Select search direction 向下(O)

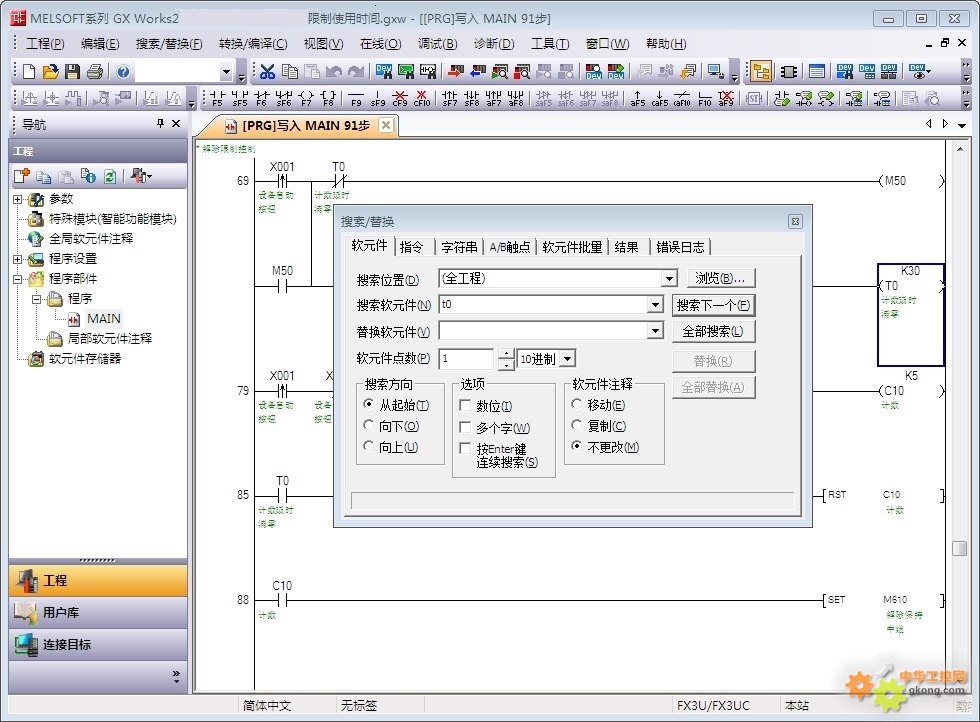[x=369, y=426]
